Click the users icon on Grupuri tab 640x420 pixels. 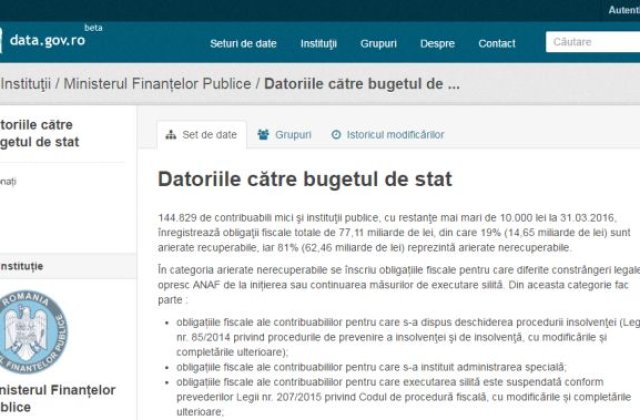[x=263, y=135]
